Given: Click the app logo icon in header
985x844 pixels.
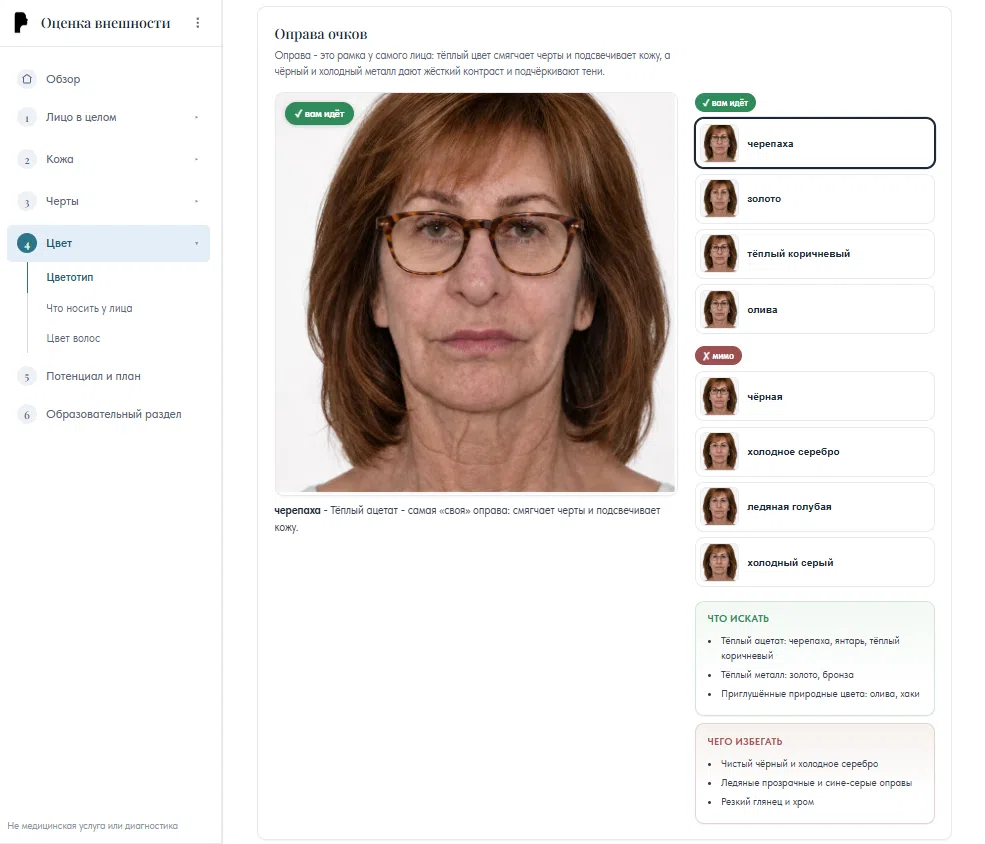Looking at the screenshot, I should (21, 23).
